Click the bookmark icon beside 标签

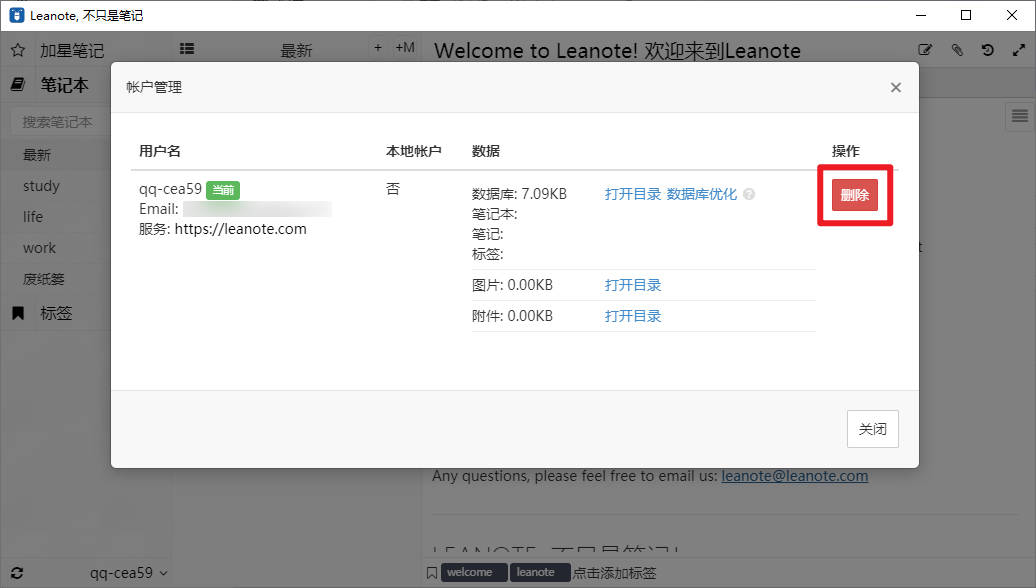click(18, 313)
